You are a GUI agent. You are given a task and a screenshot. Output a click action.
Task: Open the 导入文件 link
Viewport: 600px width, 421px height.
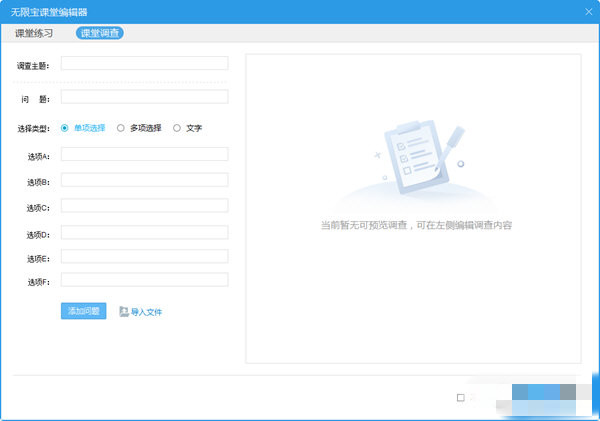point(146,312)
